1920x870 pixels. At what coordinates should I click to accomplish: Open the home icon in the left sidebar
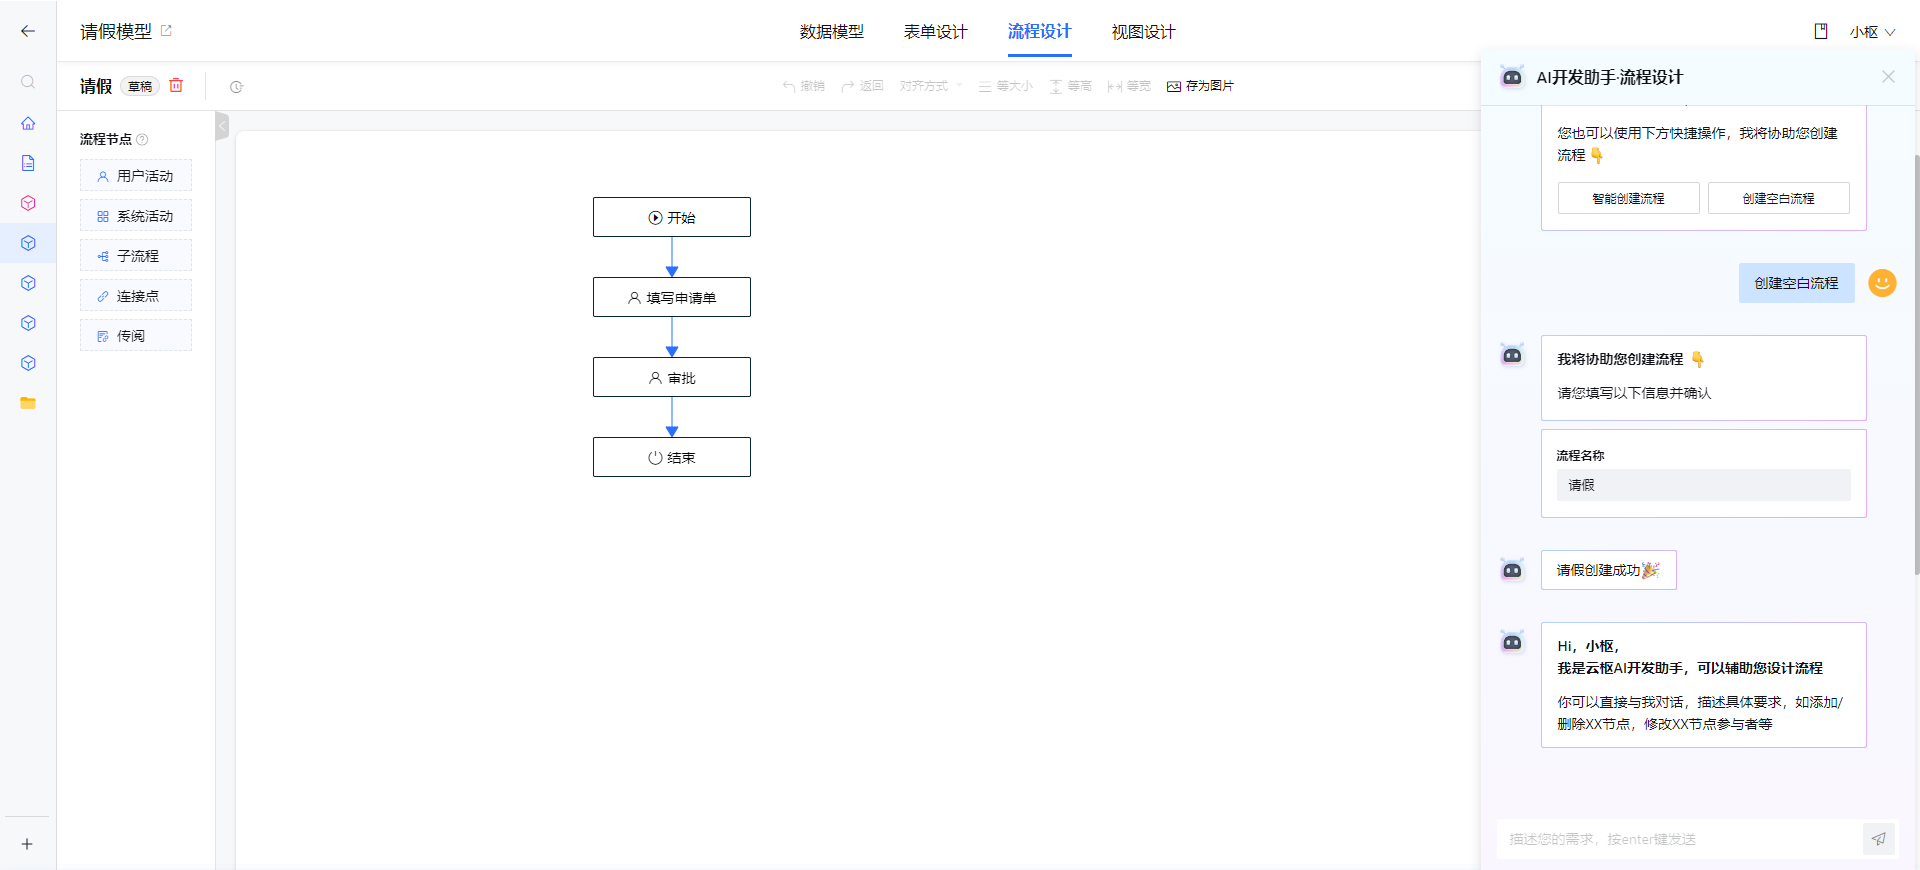(x=28, y=123)
